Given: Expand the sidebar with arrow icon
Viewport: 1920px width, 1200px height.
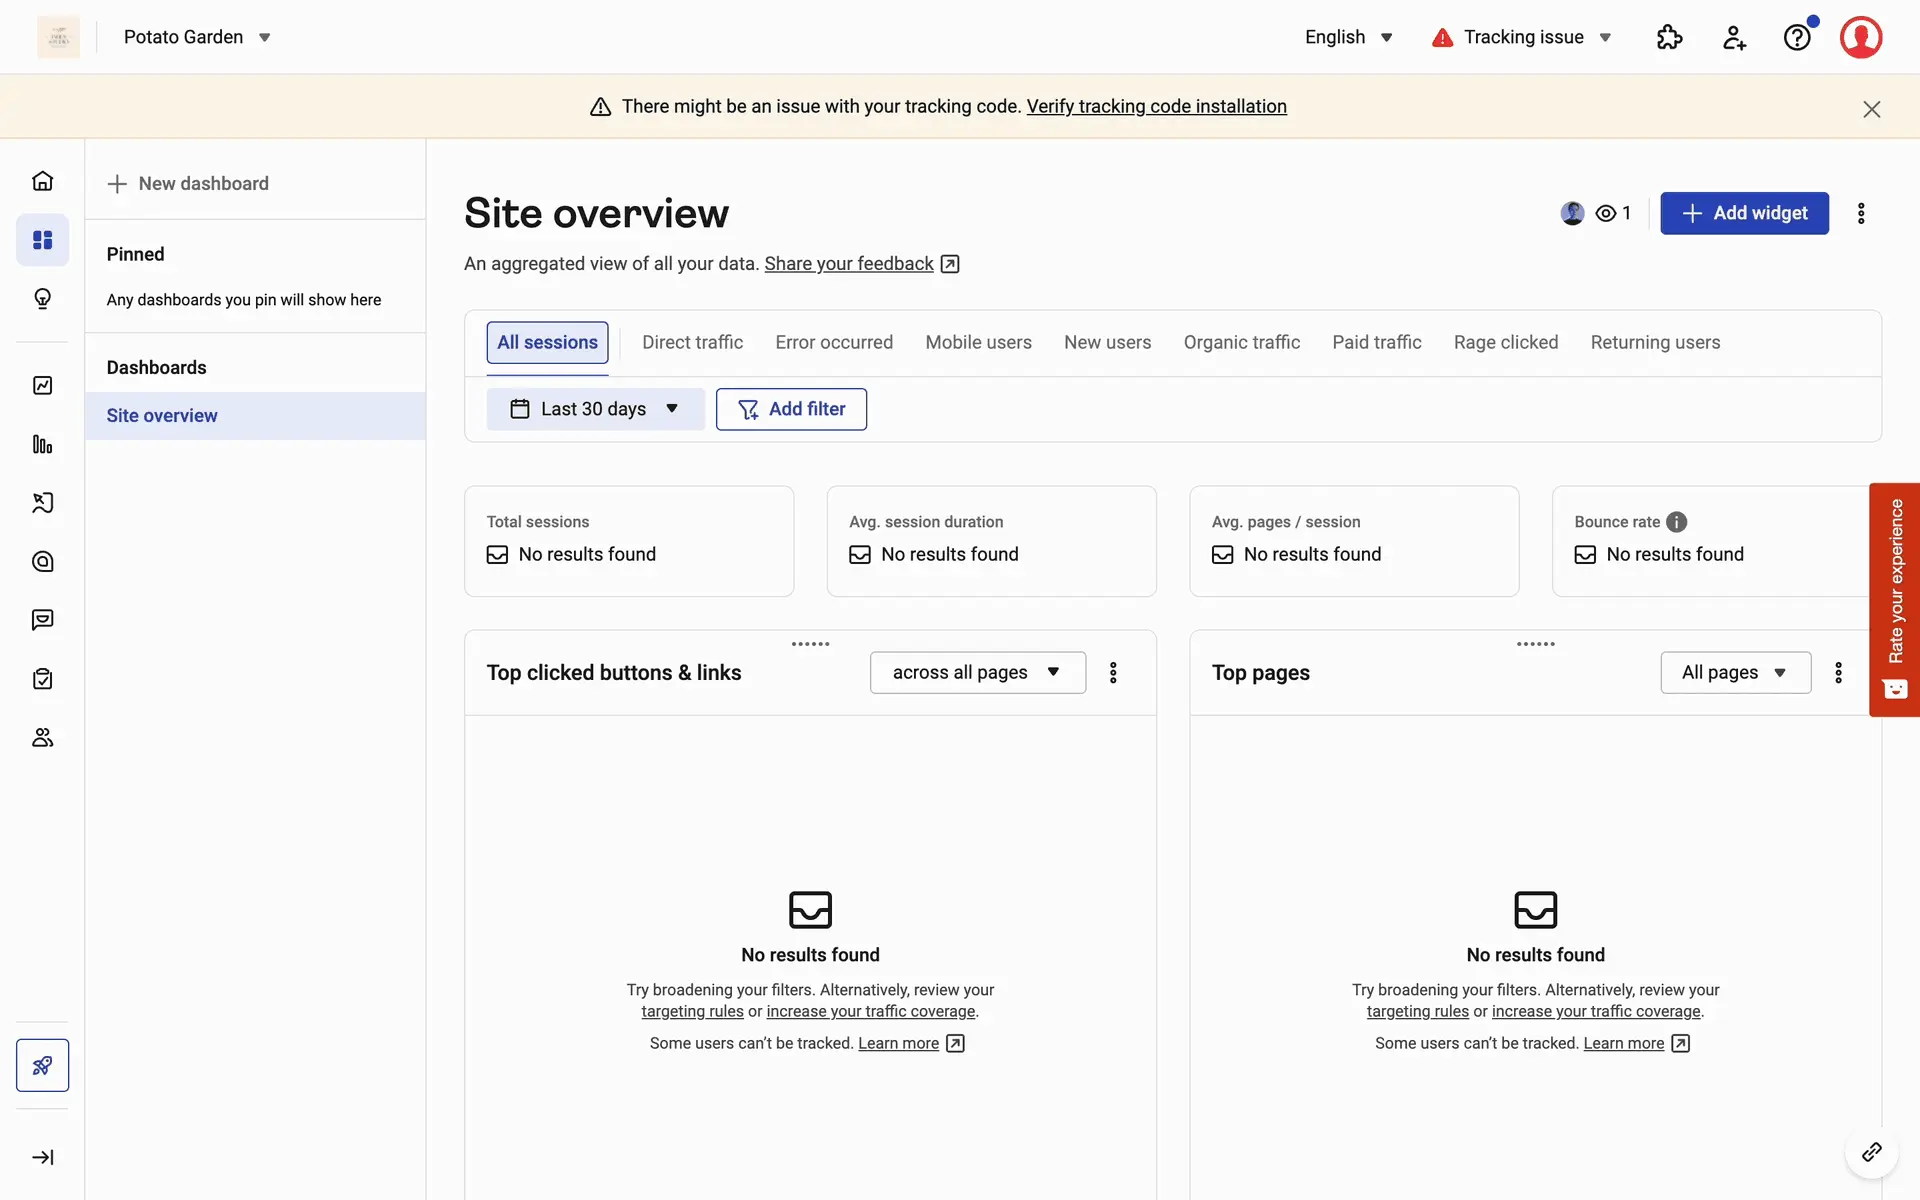Looking at the screenshot, I should 42,1157.
